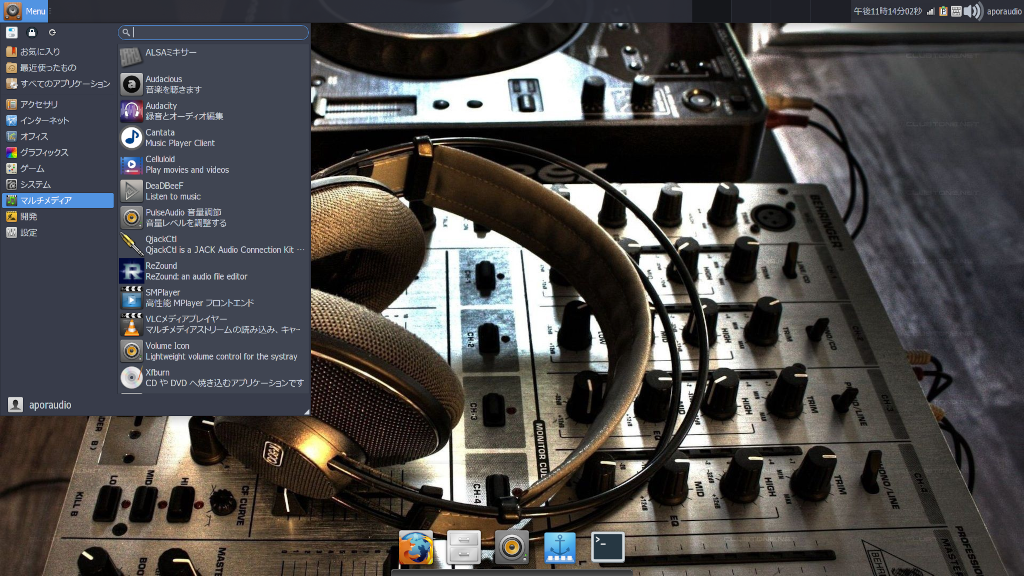Select グラフィックス category

[x=58, y=152]
